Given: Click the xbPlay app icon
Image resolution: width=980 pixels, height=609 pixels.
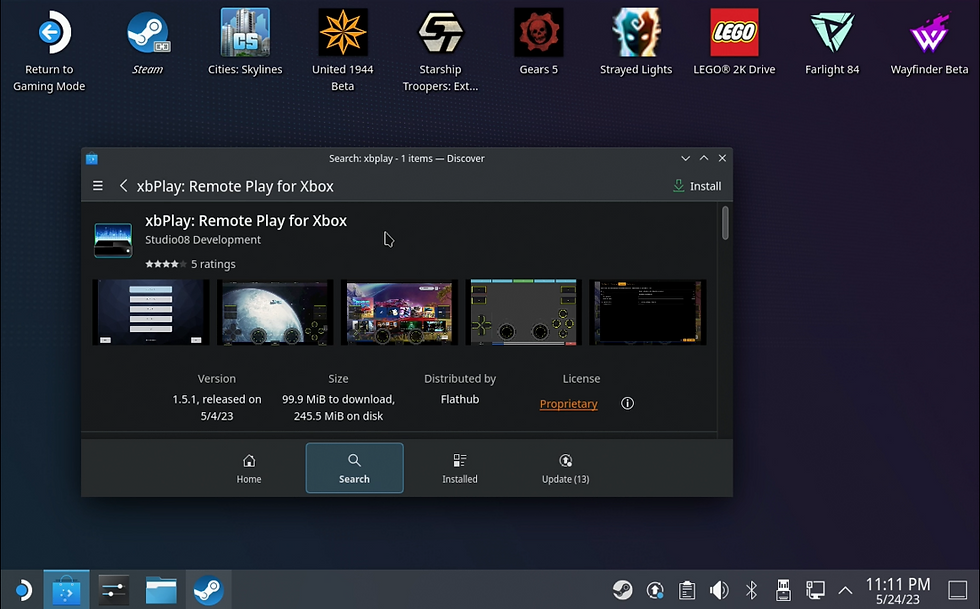Looking at the screenshot, I should tap(113, 240).
